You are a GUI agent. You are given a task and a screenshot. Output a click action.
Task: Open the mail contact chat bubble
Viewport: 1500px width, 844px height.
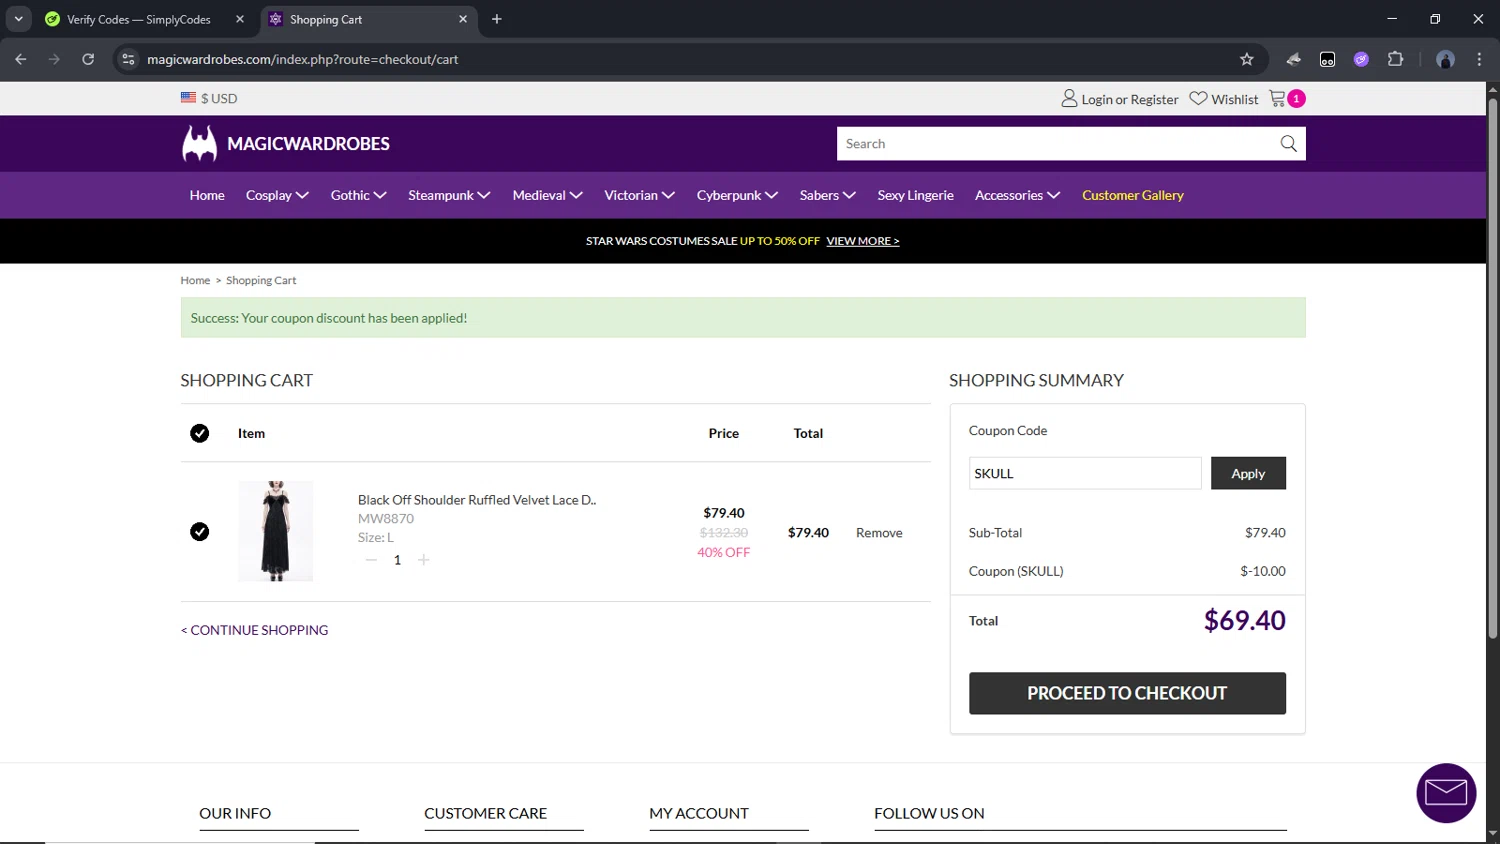(x=1446, y=793)
